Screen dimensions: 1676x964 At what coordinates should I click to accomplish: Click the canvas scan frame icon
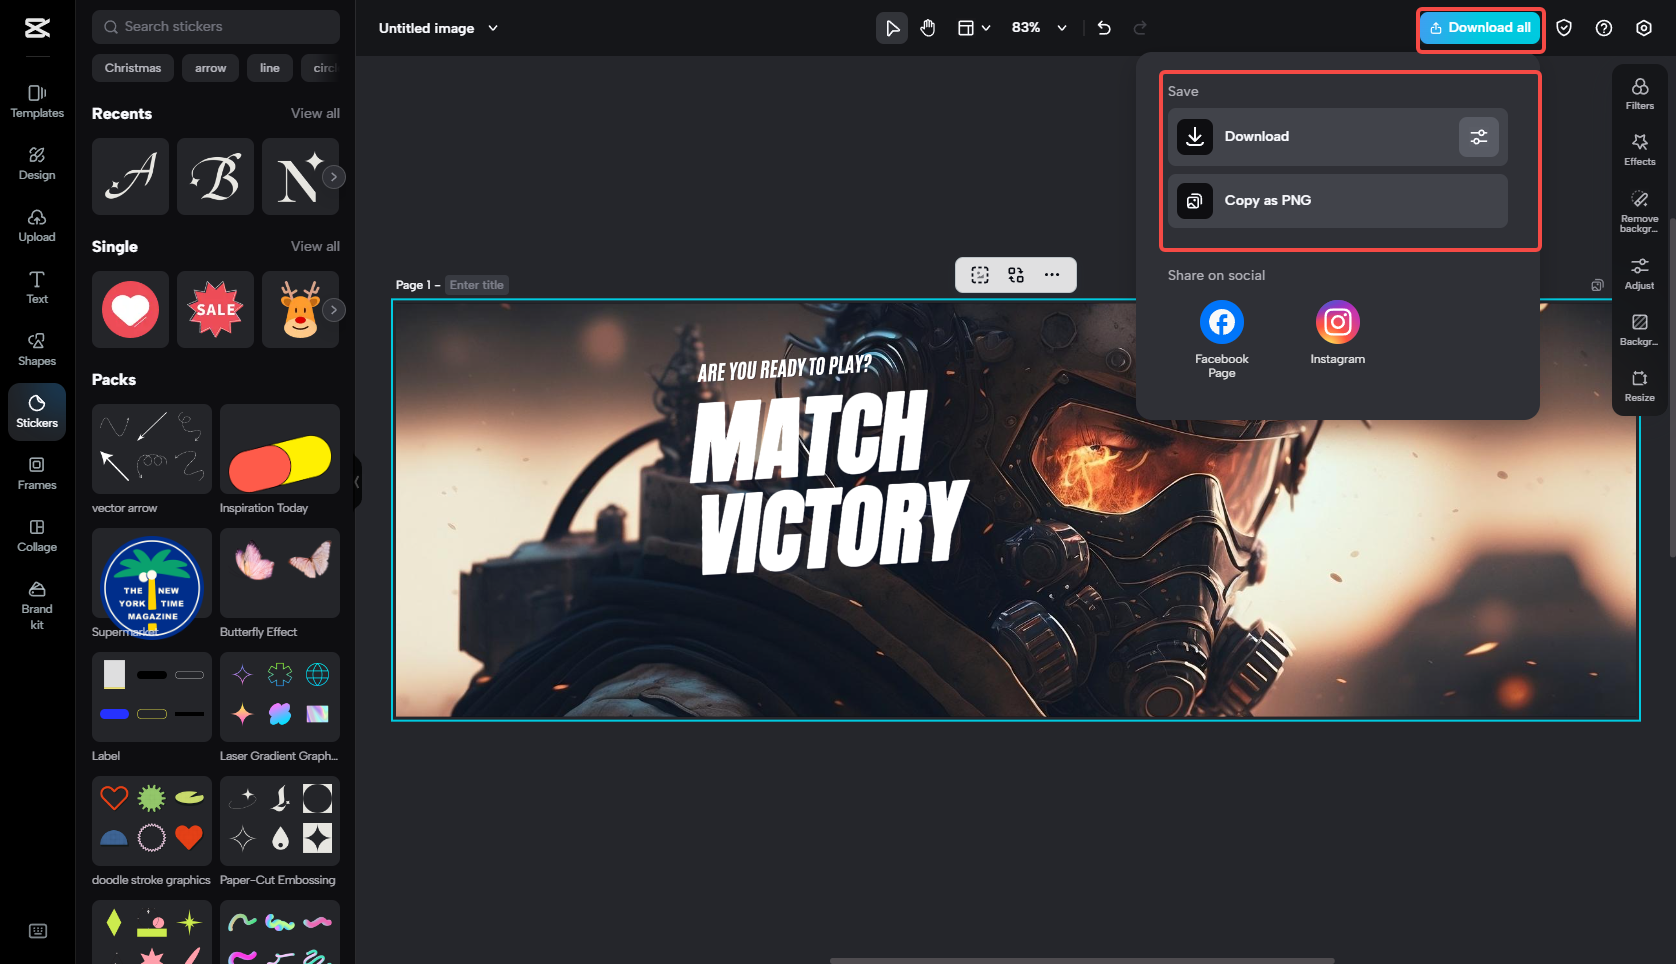tap(980, 275)
